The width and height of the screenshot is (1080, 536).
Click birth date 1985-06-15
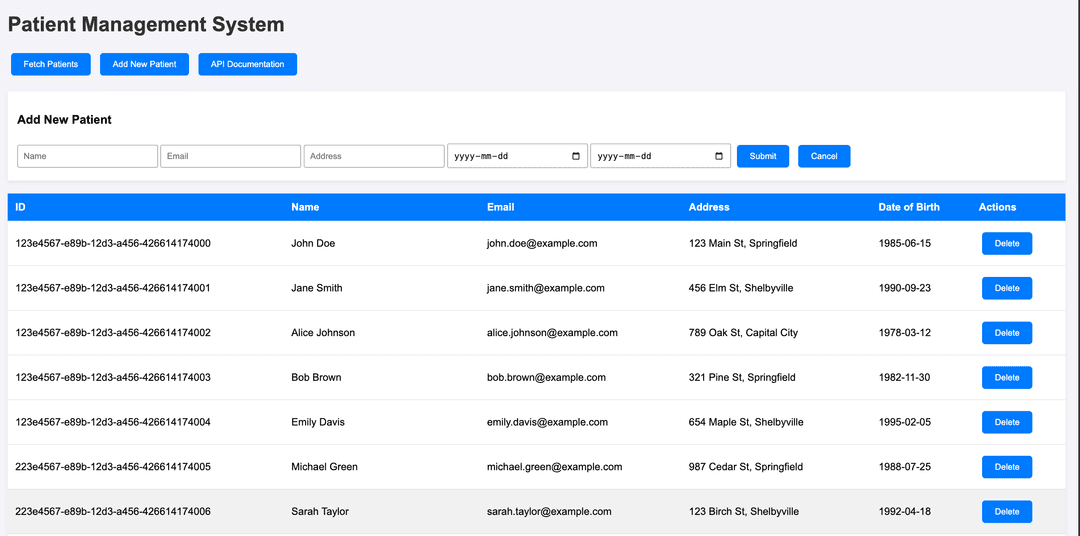[904, 243]
